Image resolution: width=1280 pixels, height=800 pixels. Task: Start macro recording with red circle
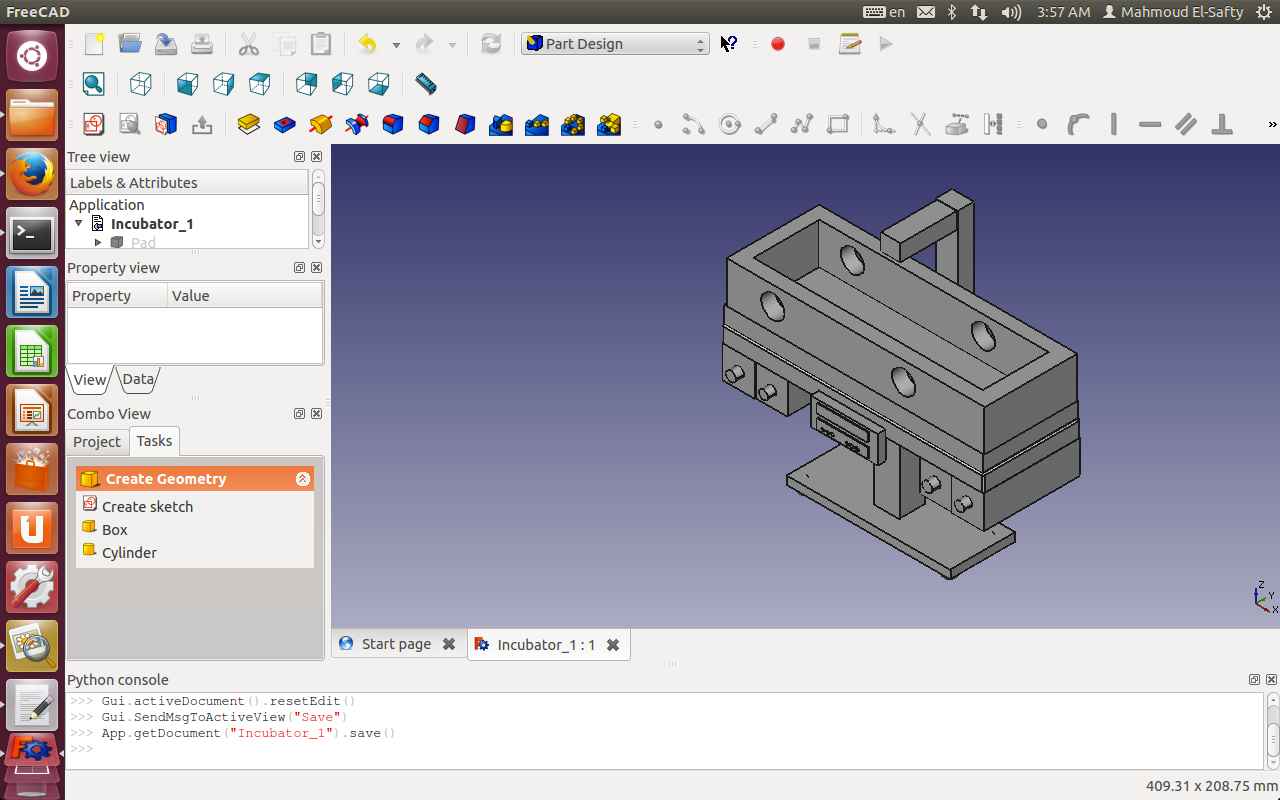pyautogui.click(x=778, y=44)
